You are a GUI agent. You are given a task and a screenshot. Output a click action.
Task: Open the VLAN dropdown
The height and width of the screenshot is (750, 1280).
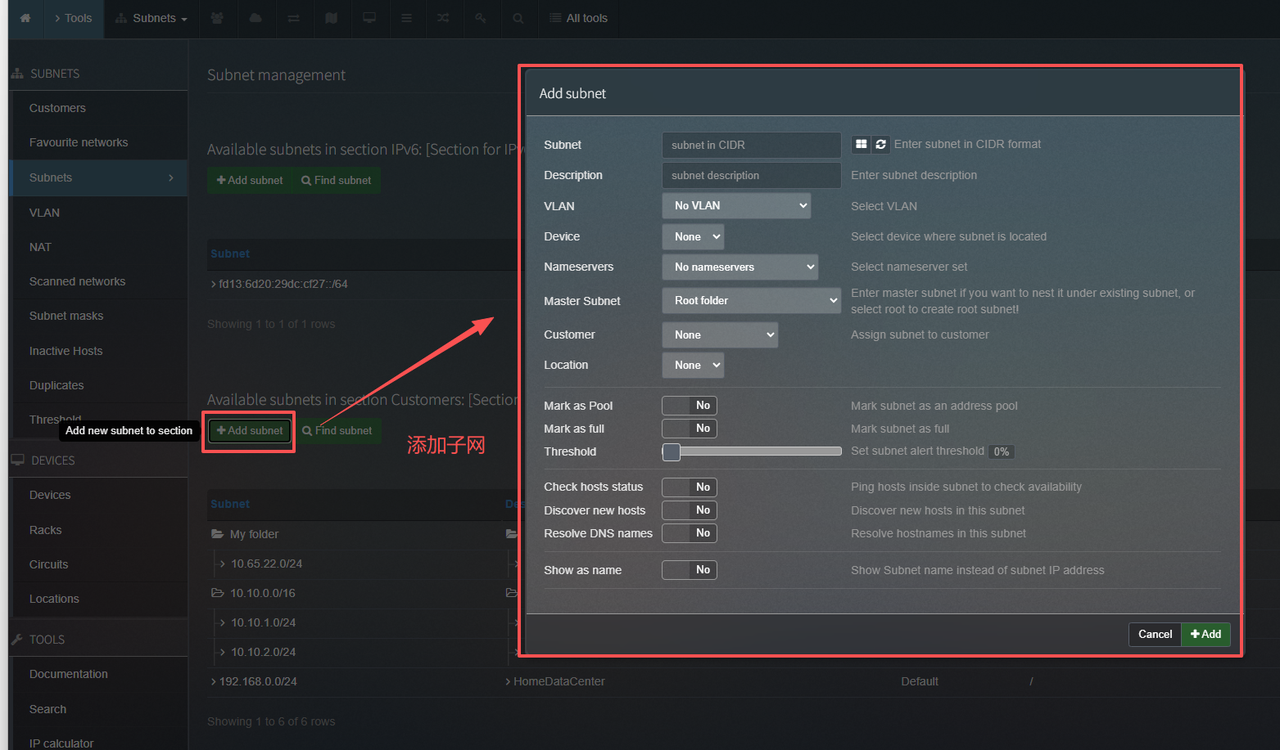tap(736, 206)
